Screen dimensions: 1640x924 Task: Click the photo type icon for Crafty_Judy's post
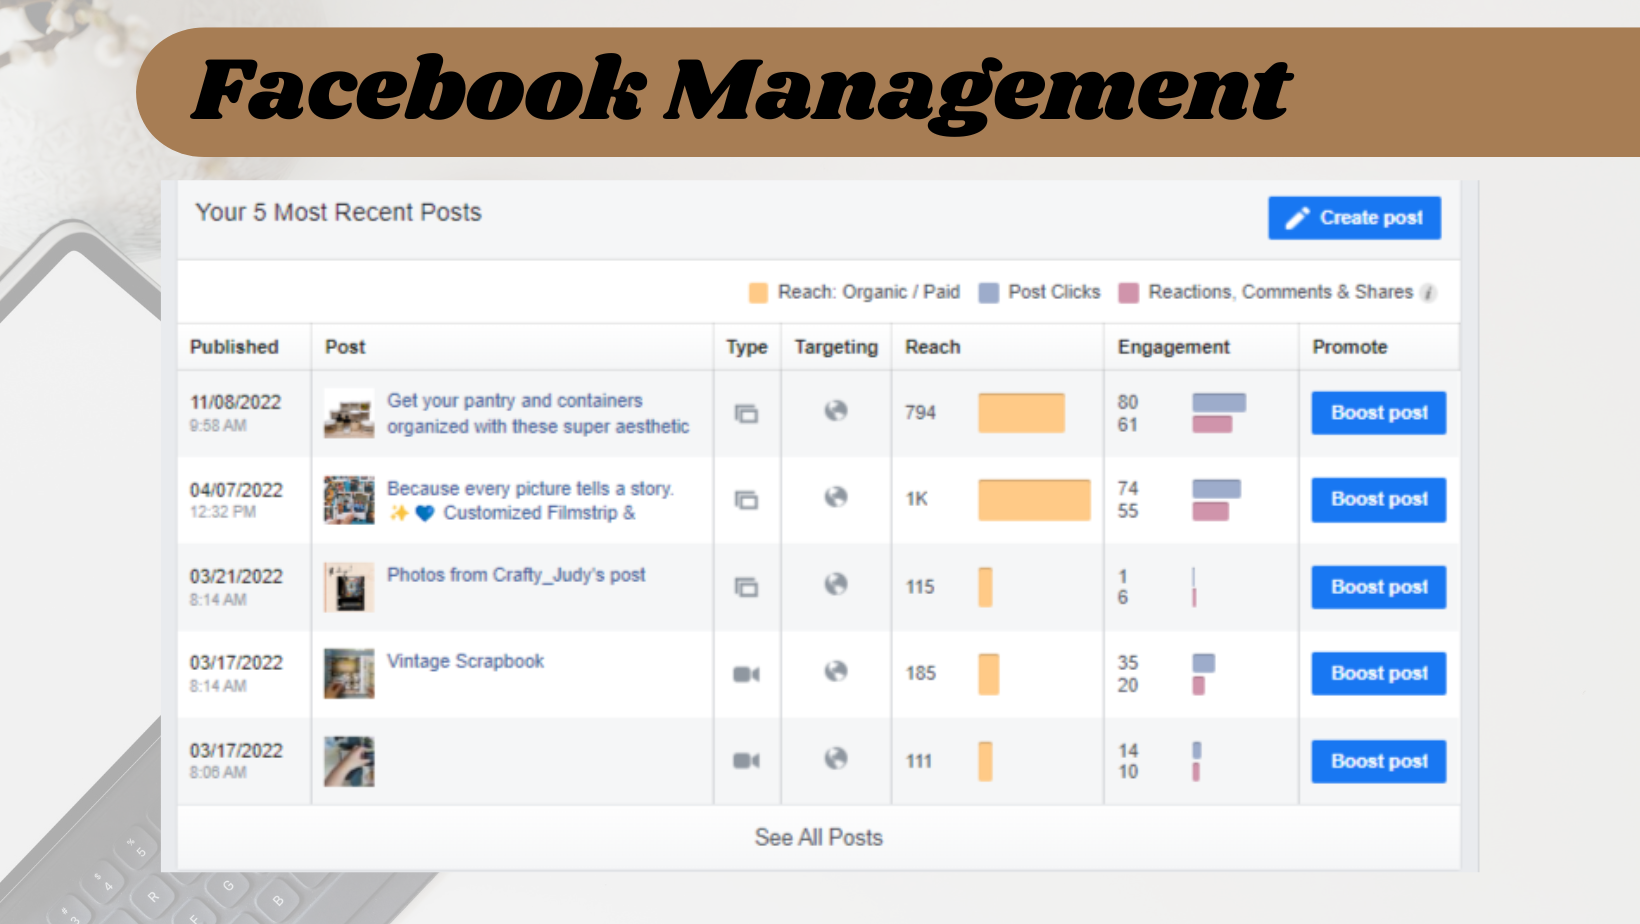pyautogui.click(x=746, y=587)
